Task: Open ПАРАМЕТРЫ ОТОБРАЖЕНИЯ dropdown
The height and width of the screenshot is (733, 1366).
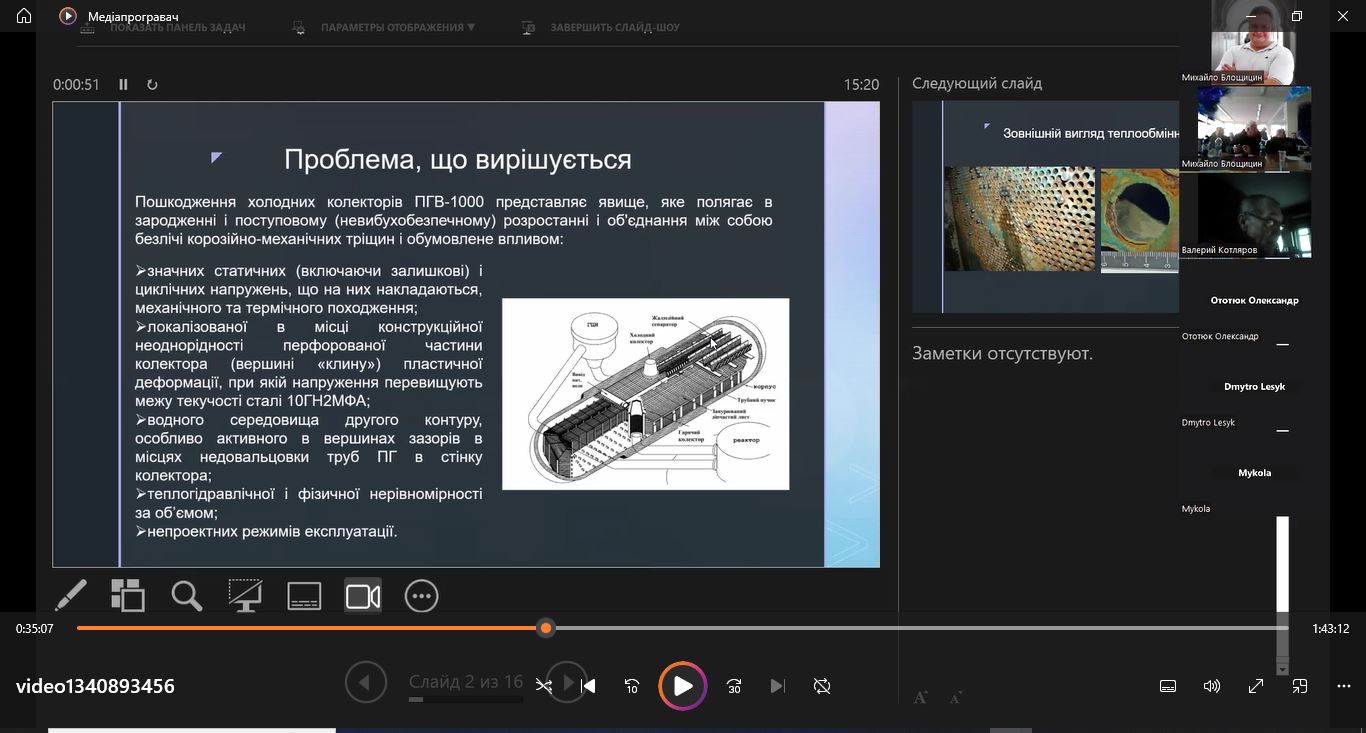Action: pyautogui.click(x=384, y=27)
